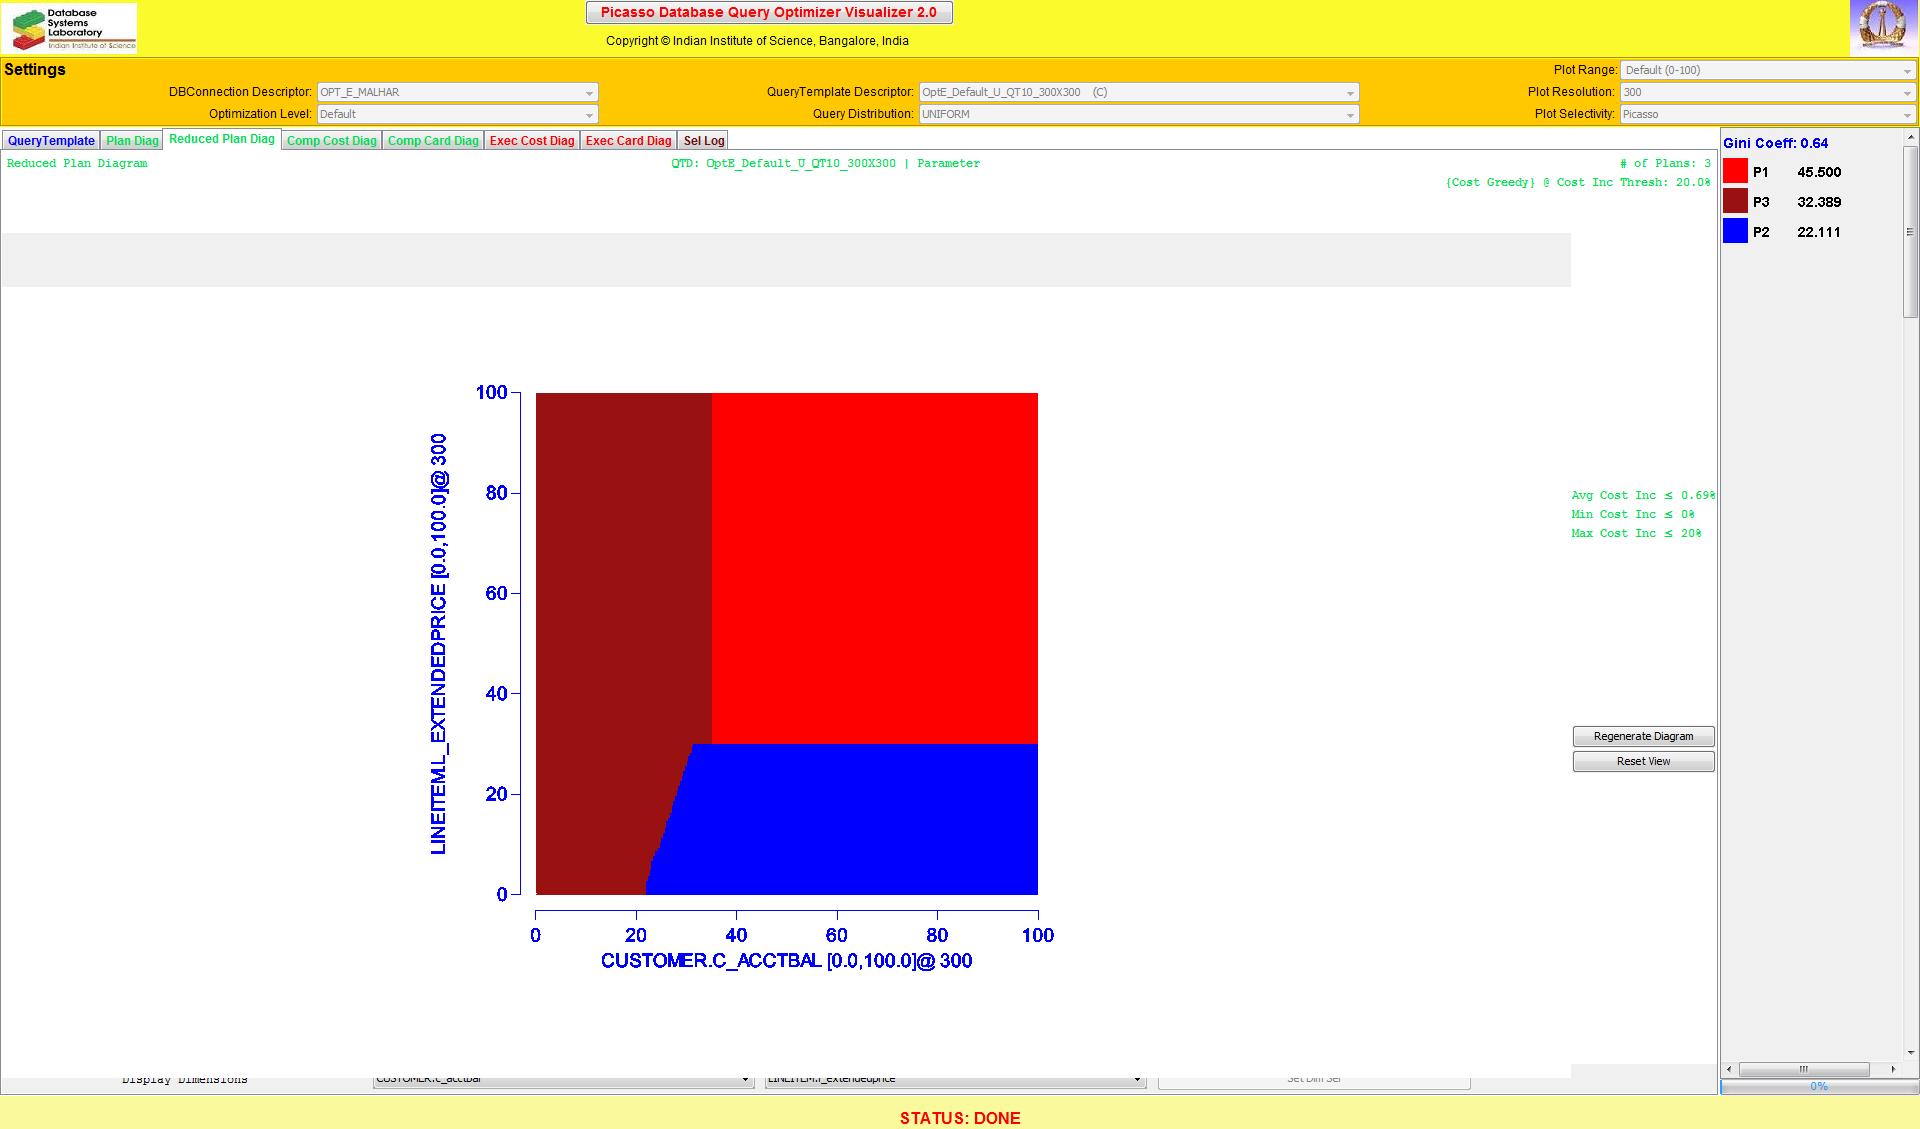Click the Database Systems Laboratory logo
This screenshot has width=1920, height=1129.
70,28
